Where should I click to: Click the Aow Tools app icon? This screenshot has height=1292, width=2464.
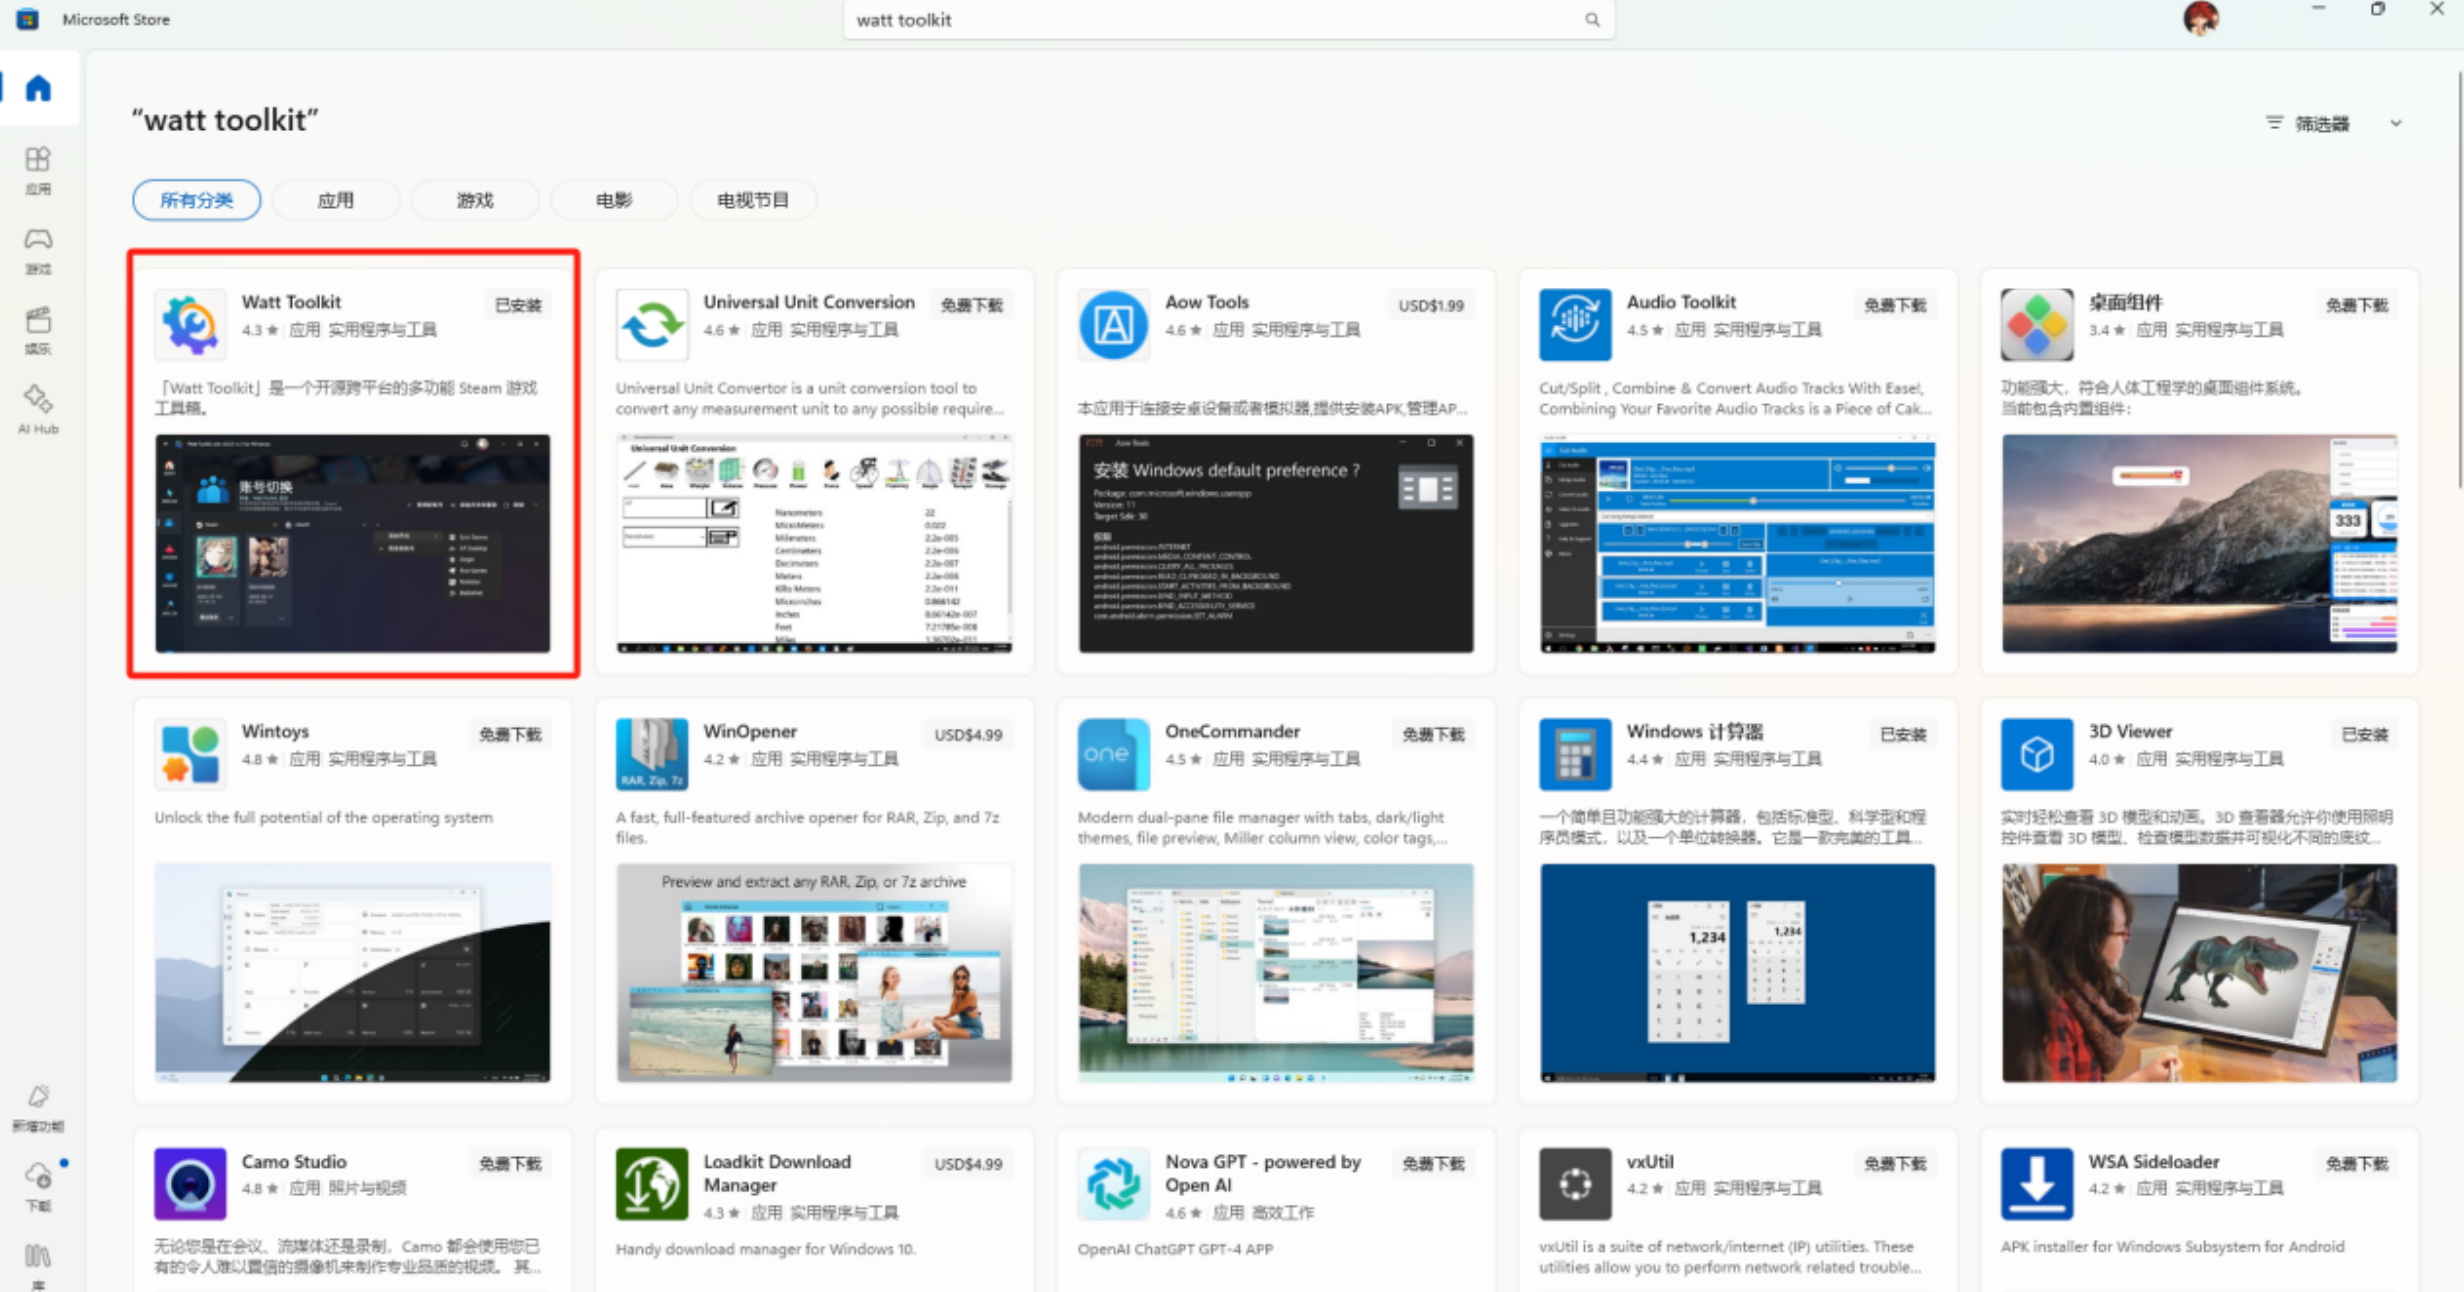1114,324
